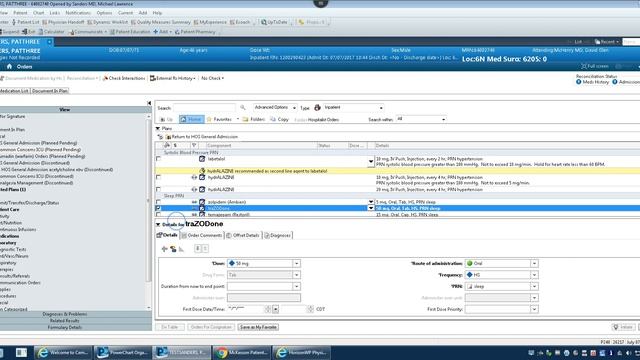This screenshot has width=640, height=360.
Task: Switch to Diagnoses tab
Action: point(278,235)
